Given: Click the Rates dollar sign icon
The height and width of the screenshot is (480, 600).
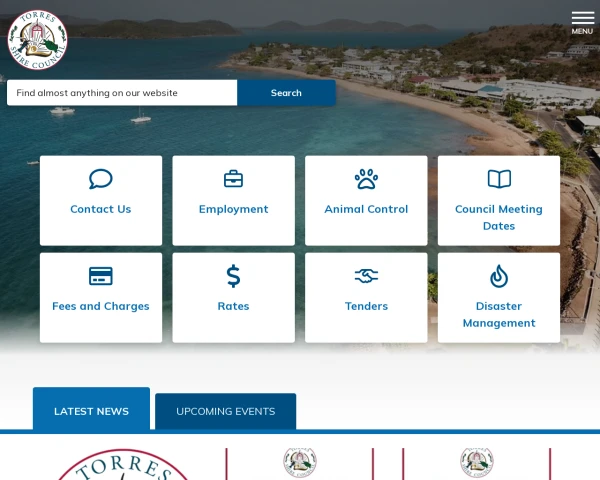Looking at the screenshot, I should coord(233,276).
